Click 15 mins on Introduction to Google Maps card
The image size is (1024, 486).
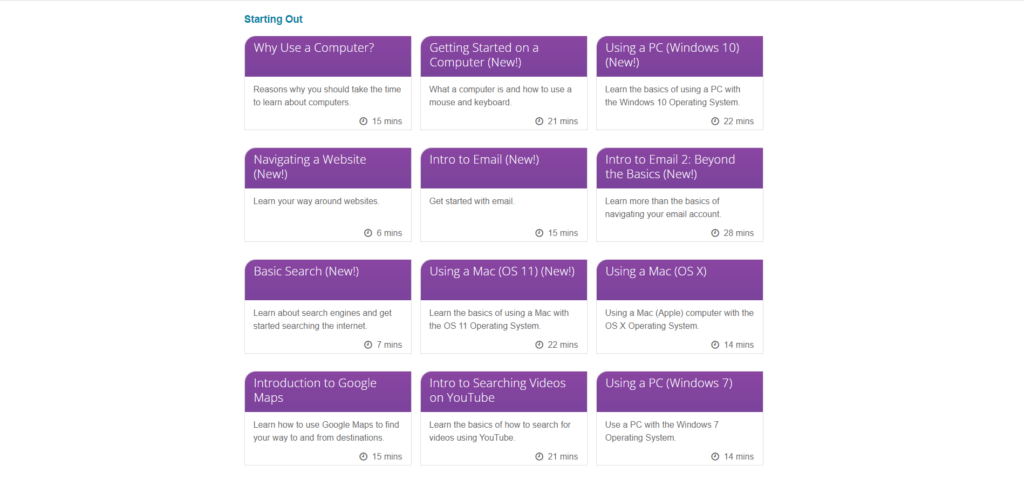[x=387, y=457]
